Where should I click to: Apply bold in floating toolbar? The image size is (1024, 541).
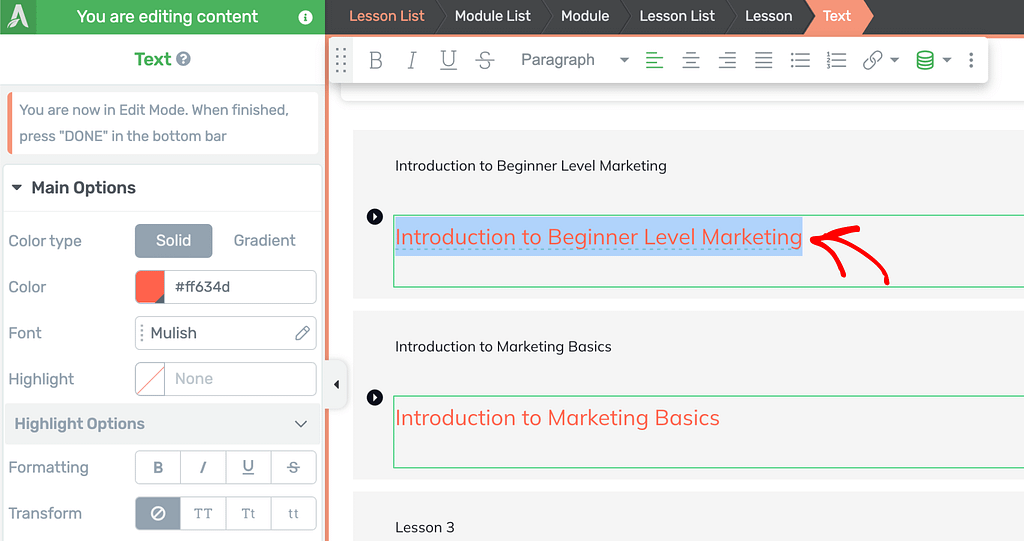[376, 60]
